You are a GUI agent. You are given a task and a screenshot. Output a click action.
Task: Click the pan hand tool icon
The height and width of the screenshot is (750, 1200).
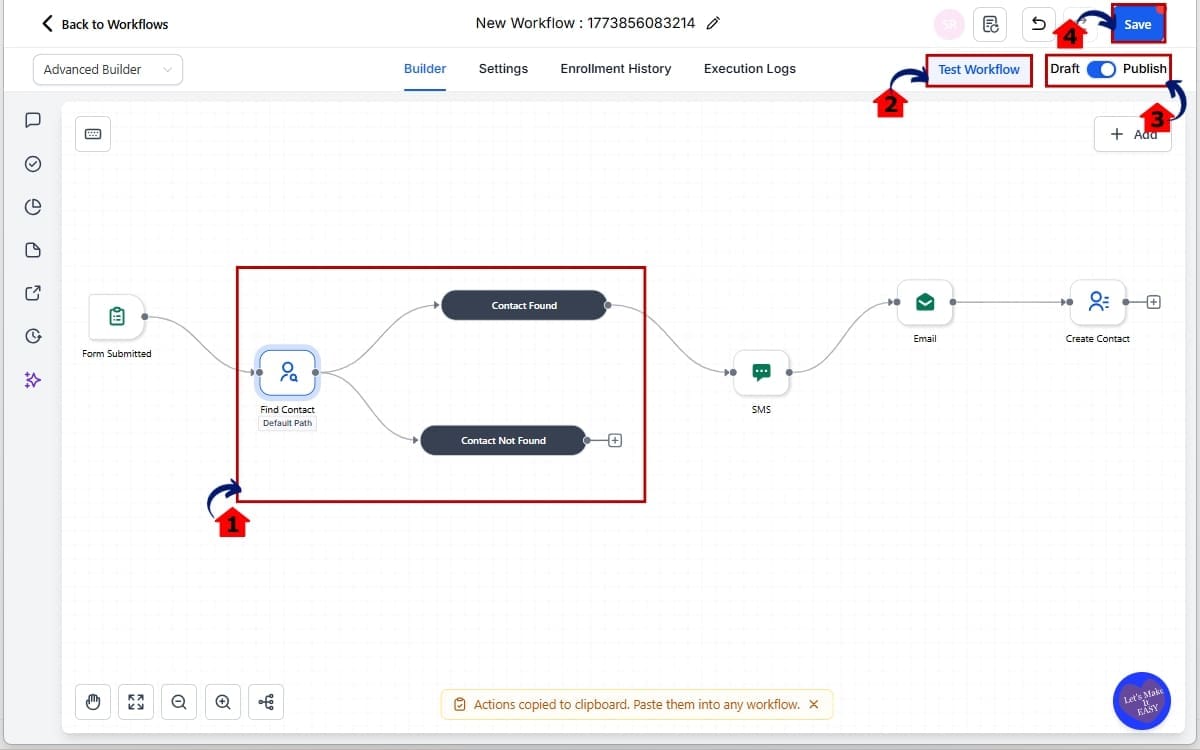click(93, 703)
